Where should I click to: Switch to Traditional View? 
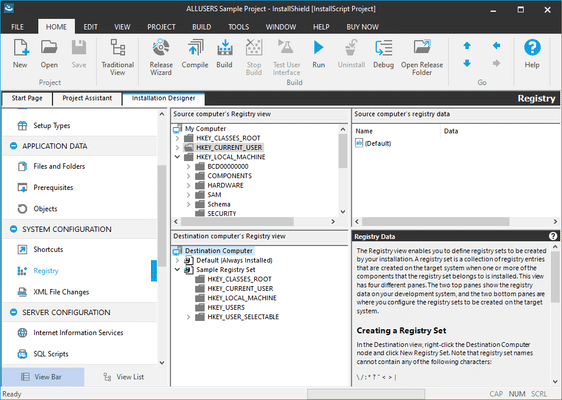pos(118,57)
